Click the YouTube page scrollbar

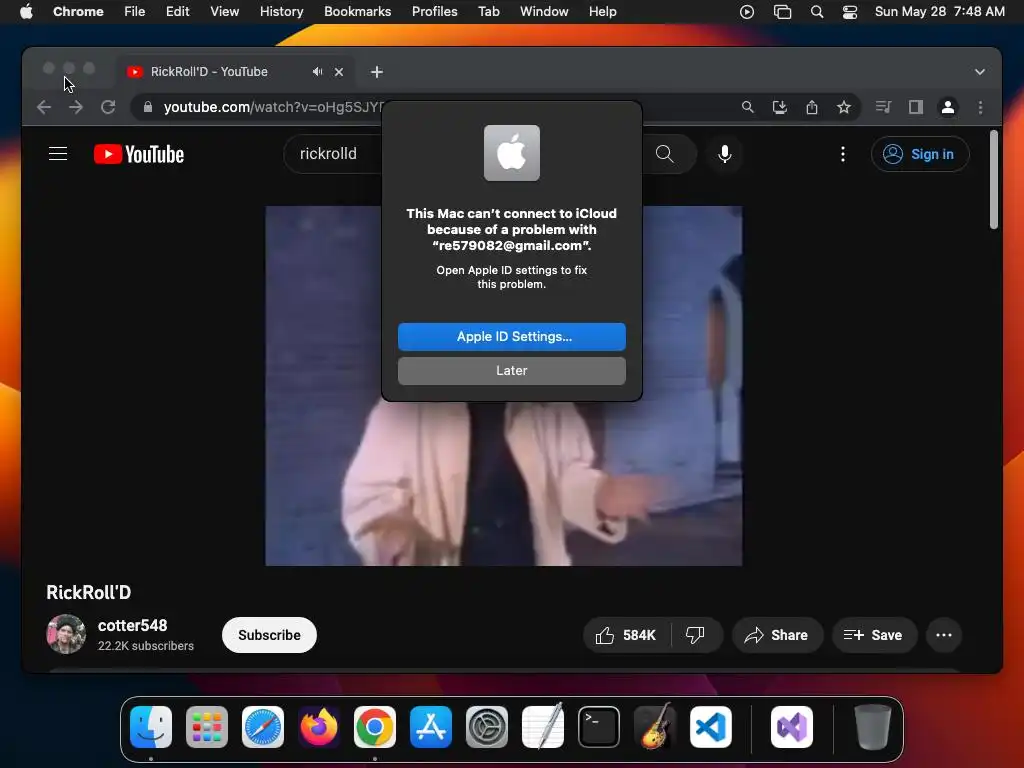click(x=993, y=180)
